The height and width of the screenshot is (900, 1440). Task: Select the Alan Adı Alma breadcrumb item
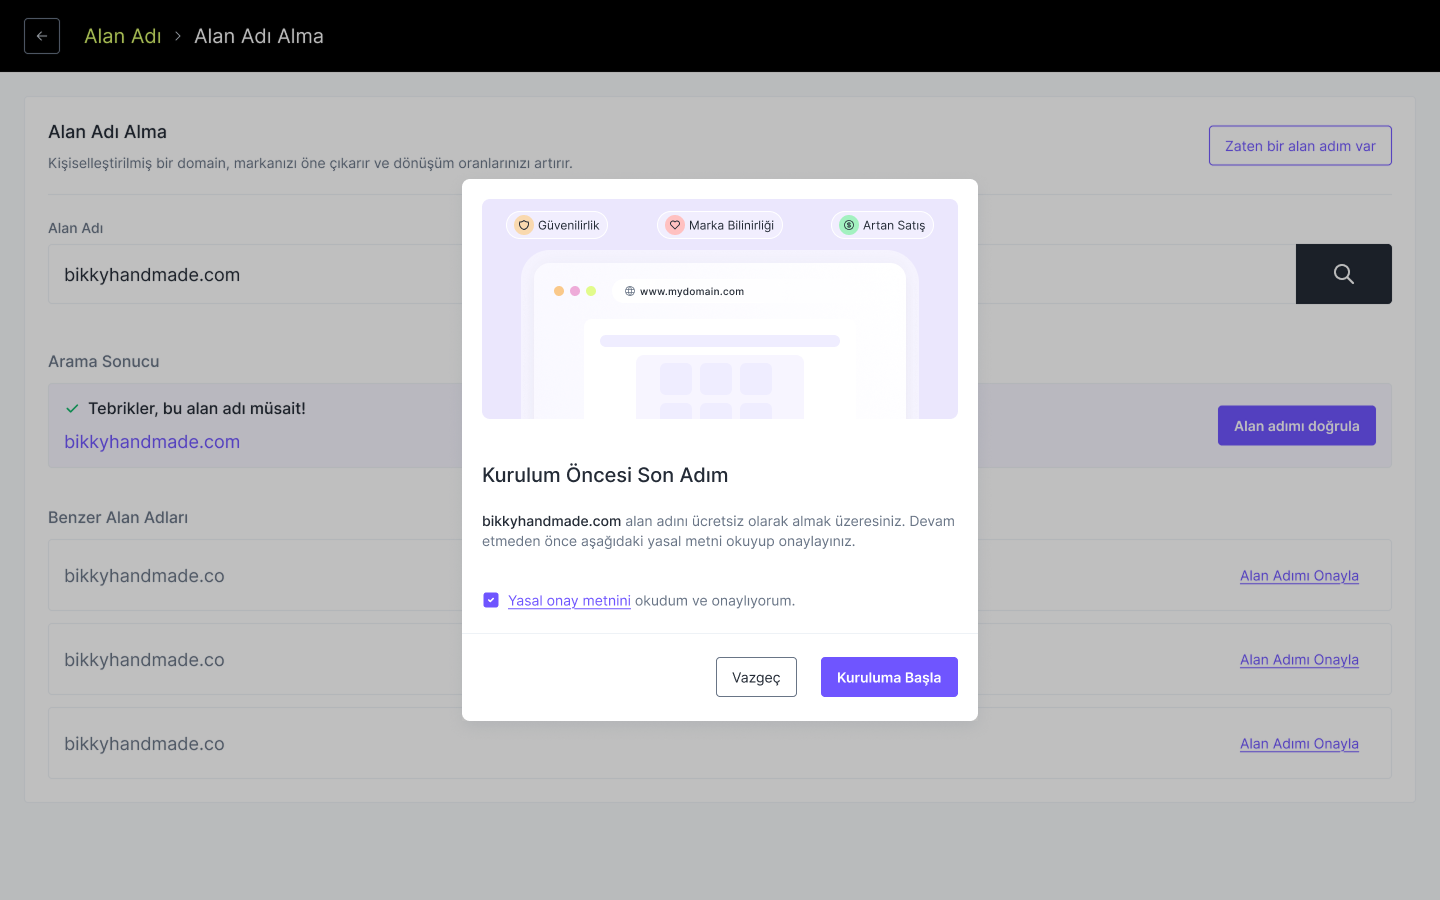tap(259, 36)
